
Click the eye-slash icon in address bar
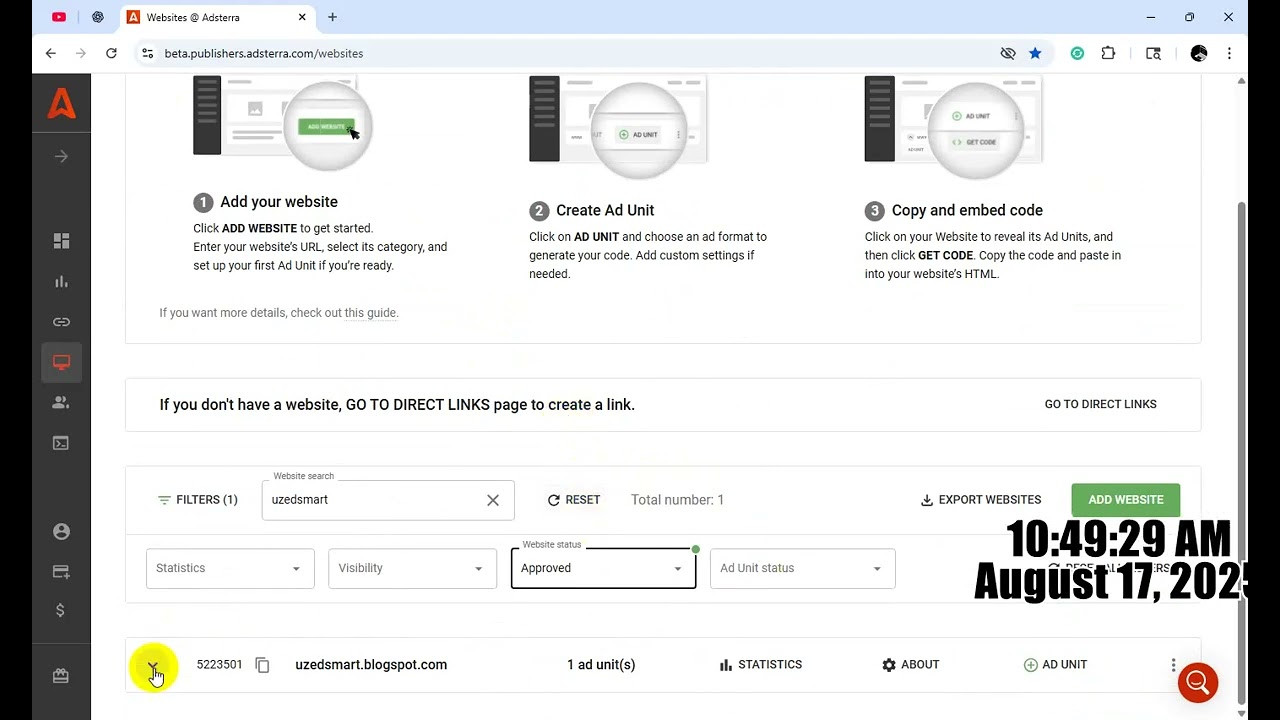tap(1008, 53)
